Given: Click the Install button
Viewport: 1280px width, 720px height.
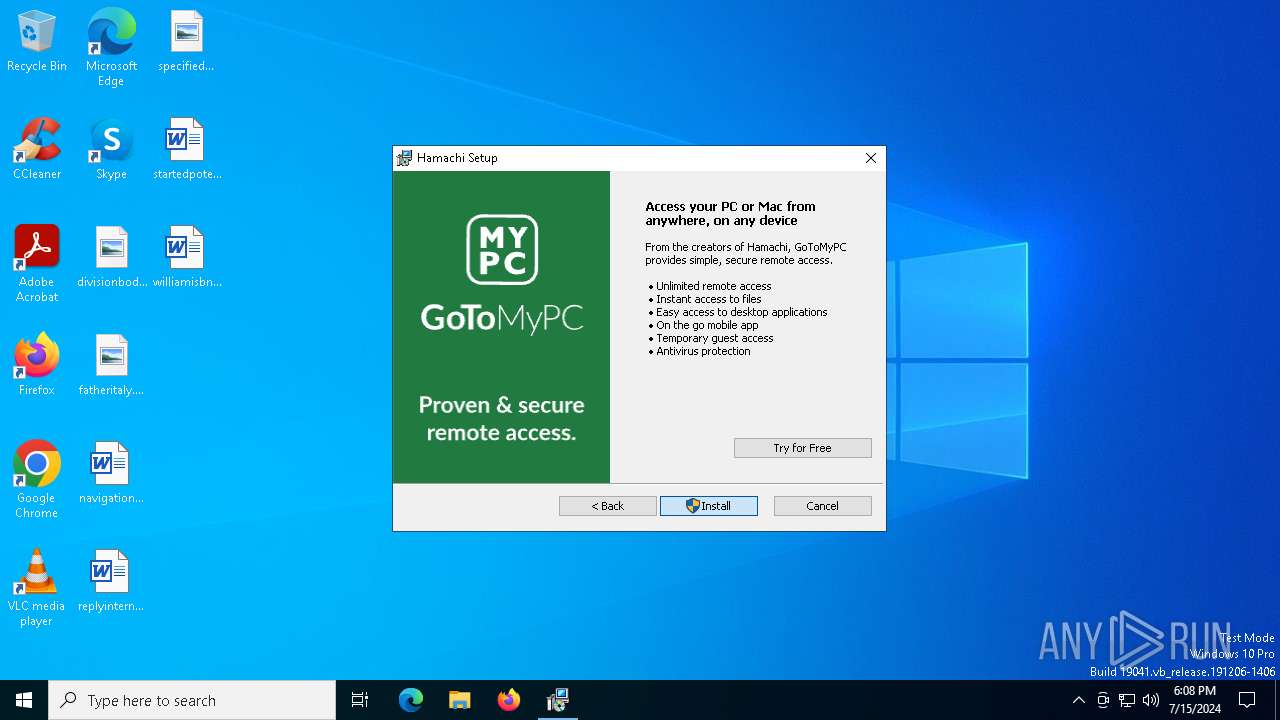Looking at the screenshot, I should click(x=708, y=506).
